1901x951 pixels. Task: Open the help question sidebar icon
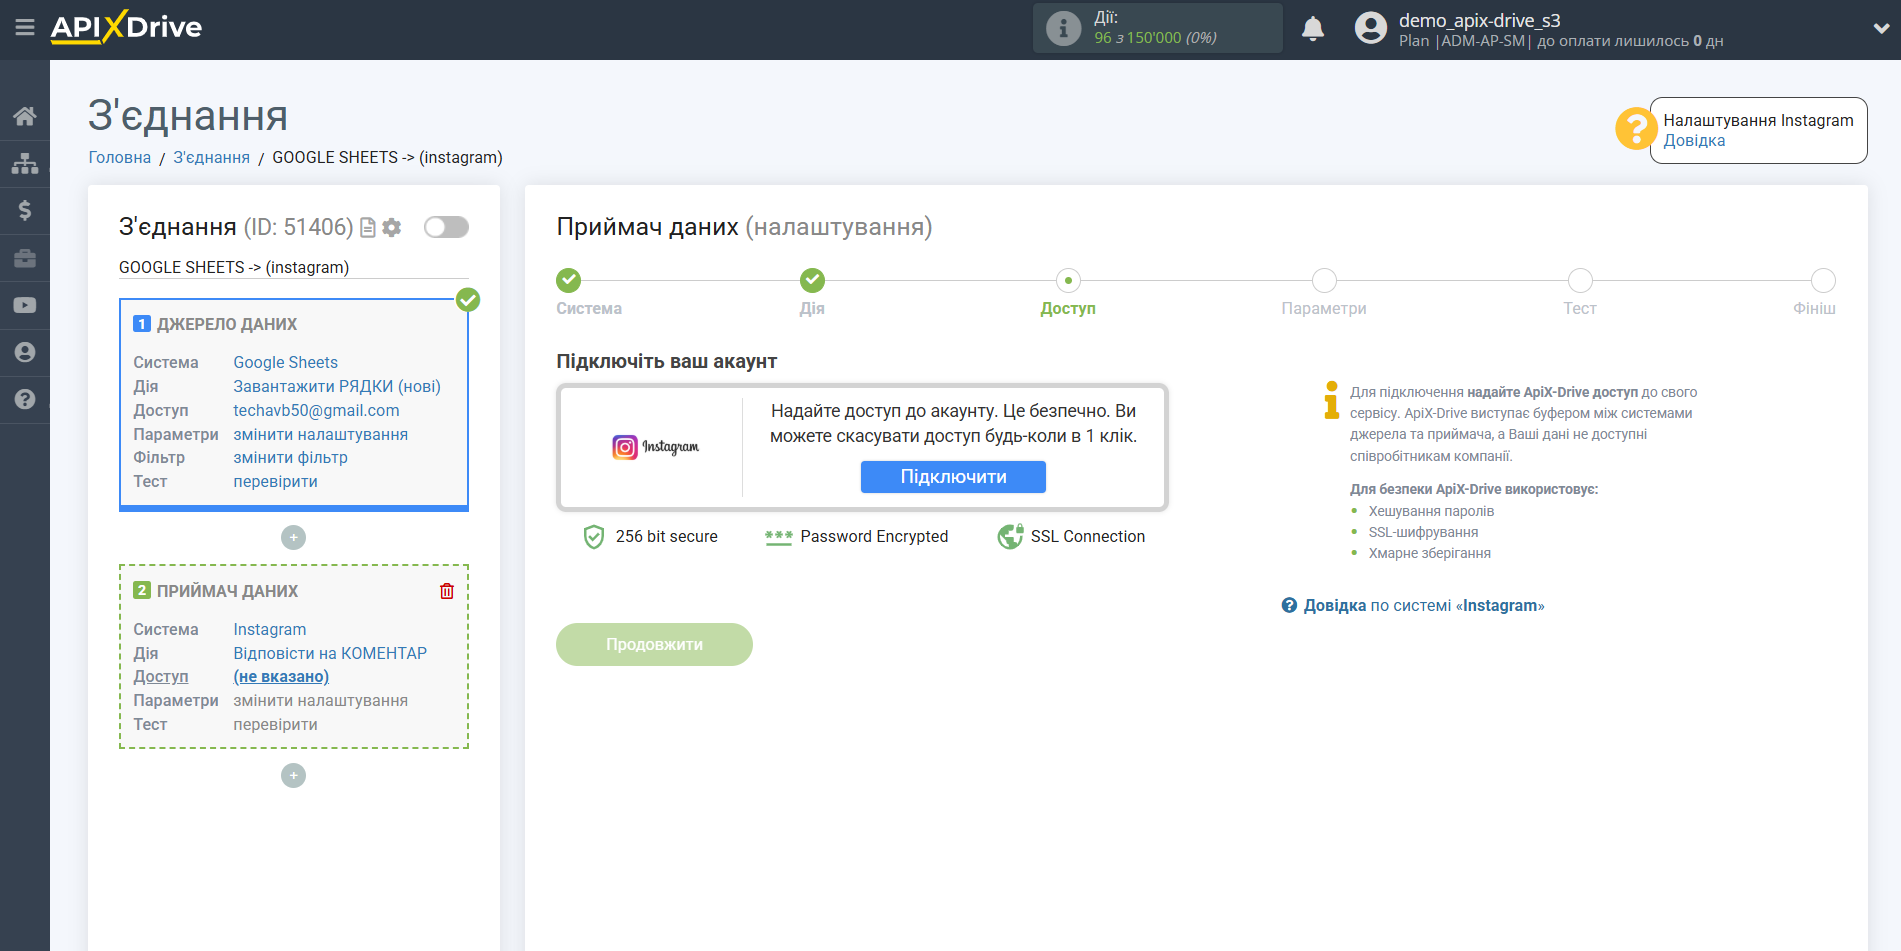coord(25,399)
